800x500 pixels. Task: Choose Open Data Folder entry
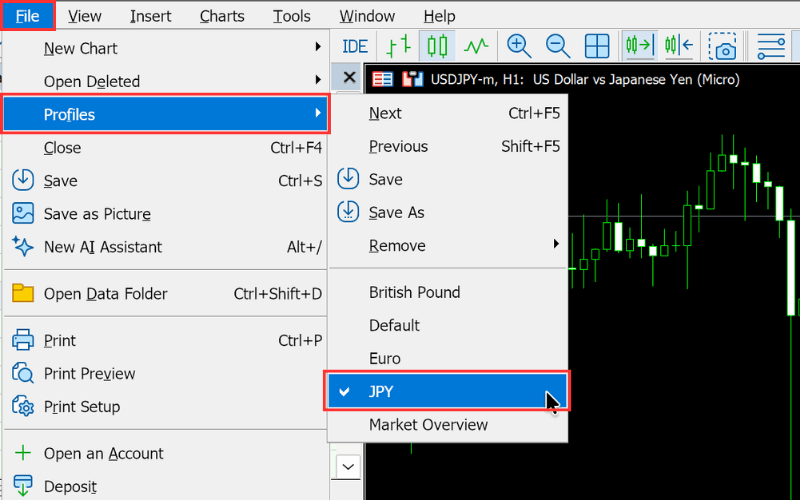click(x=165, y=294)
